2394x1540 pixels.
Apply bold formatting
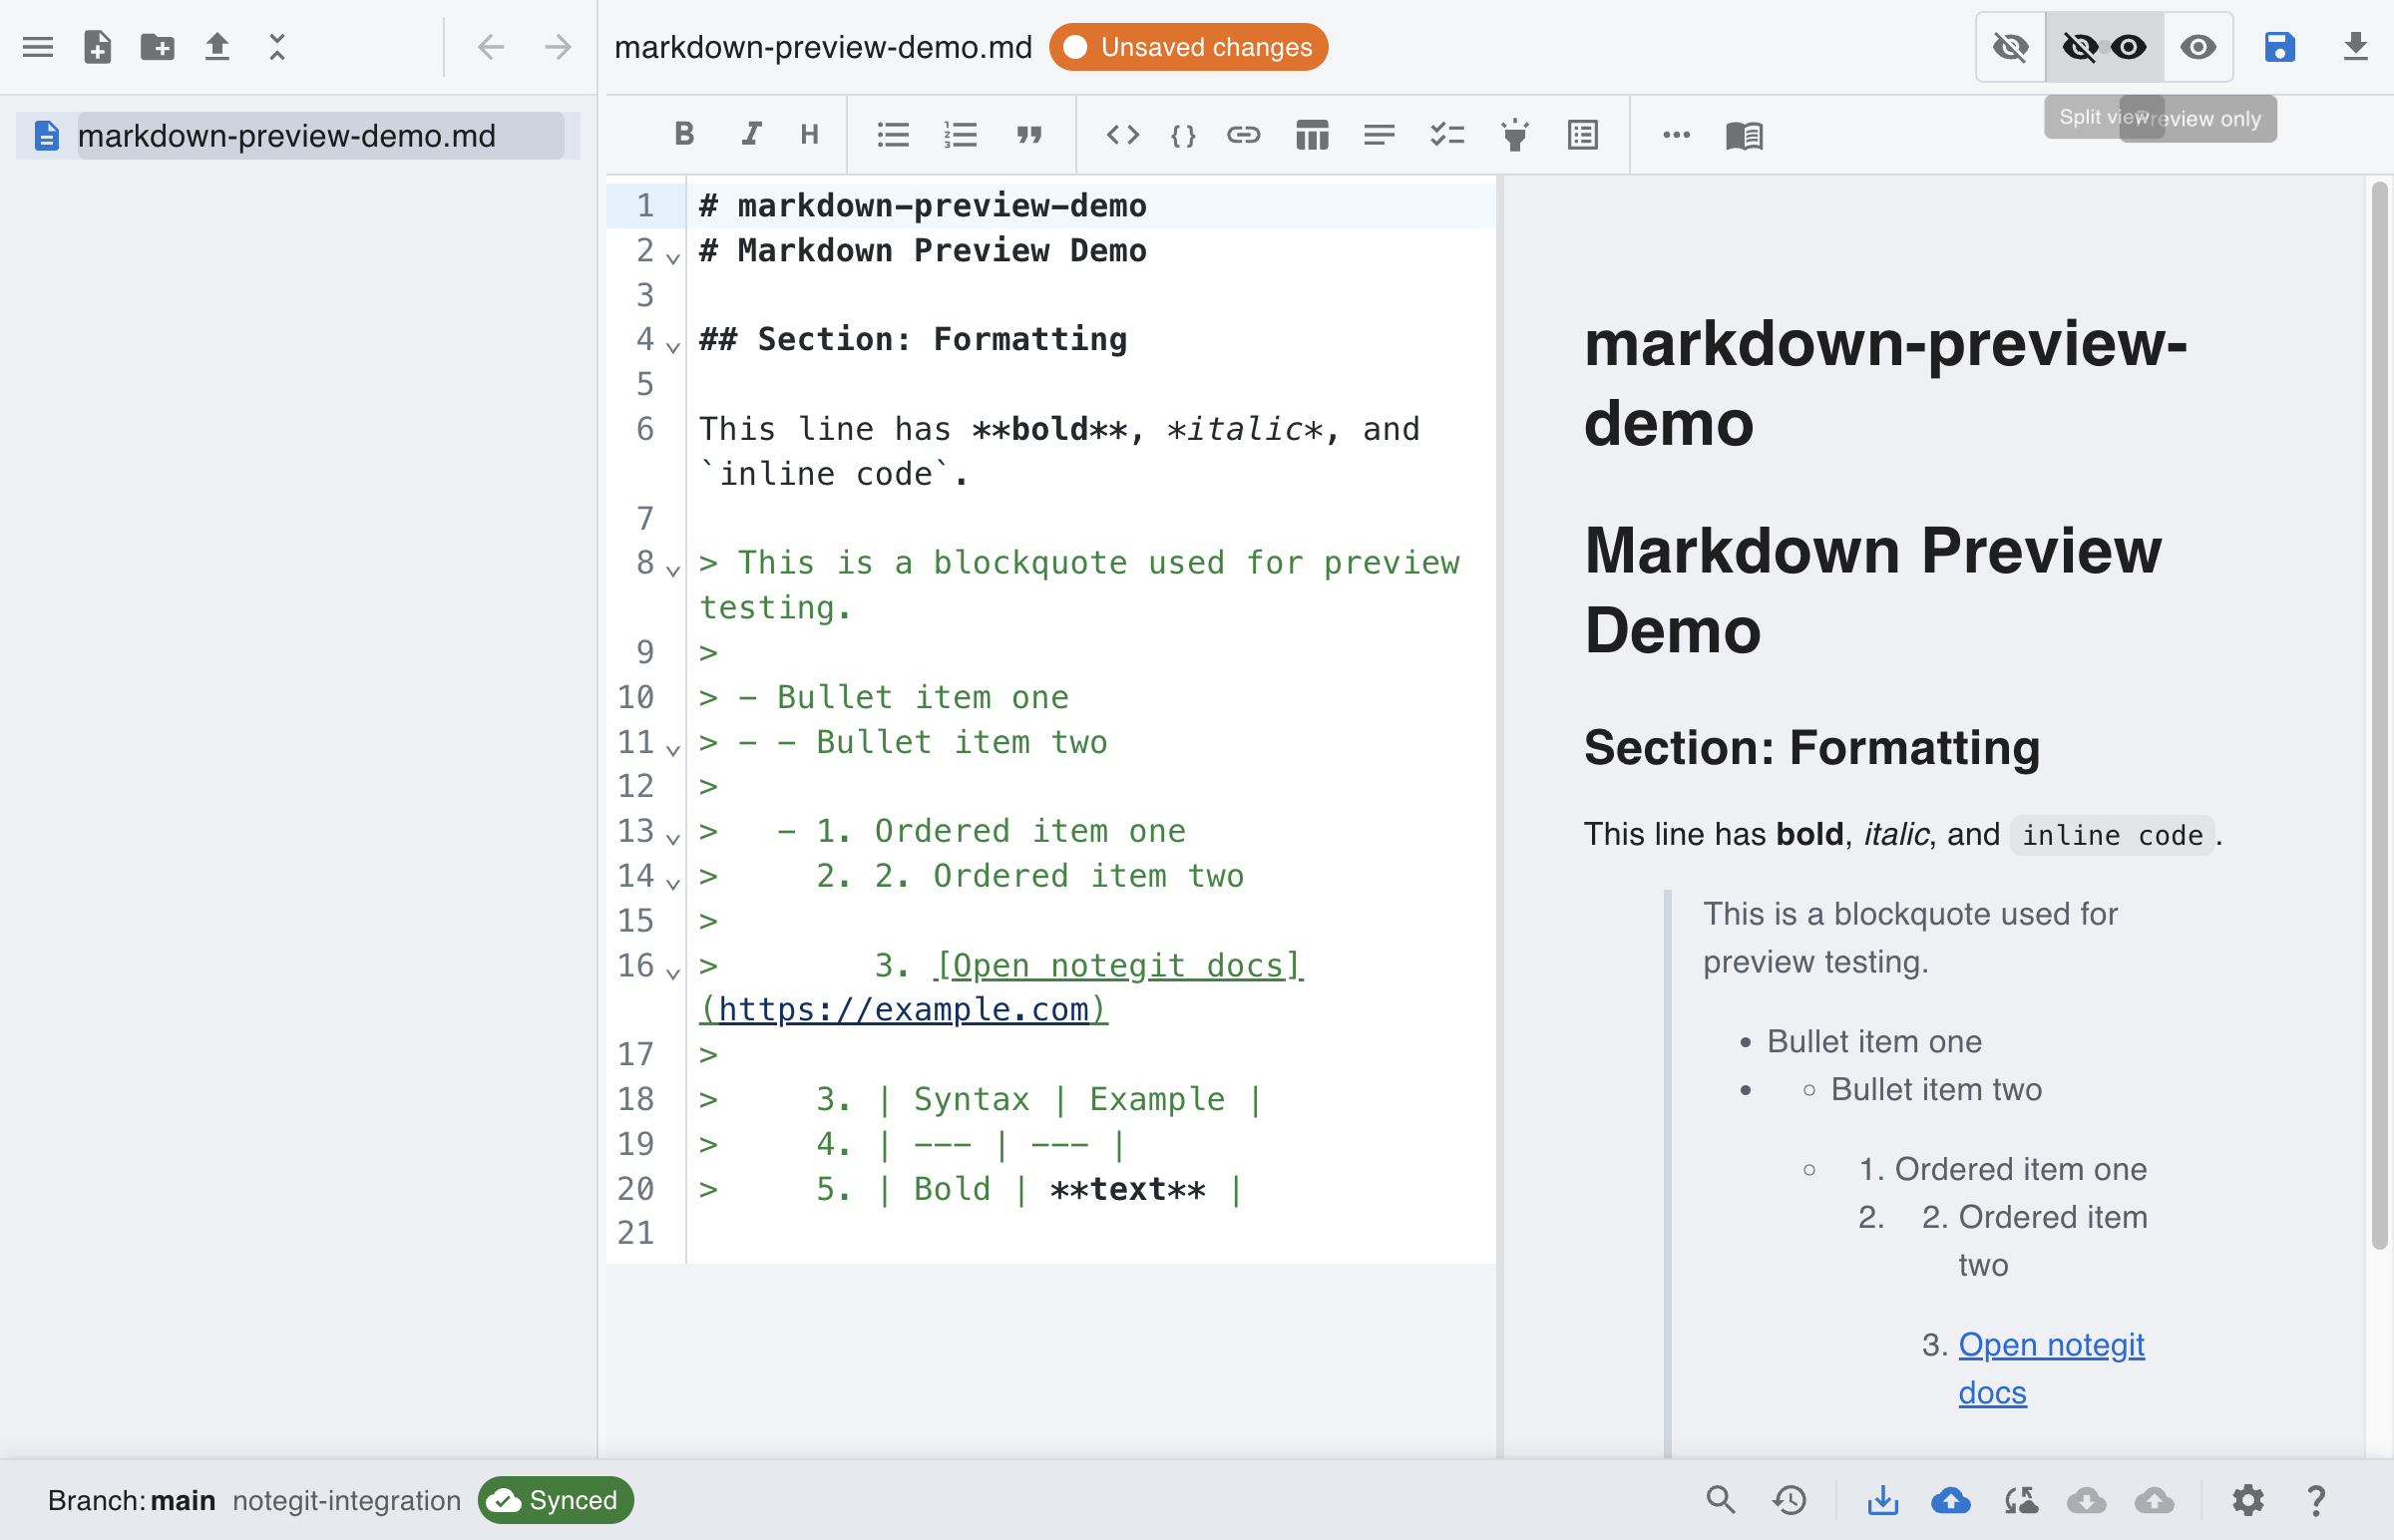coord(684,134)
